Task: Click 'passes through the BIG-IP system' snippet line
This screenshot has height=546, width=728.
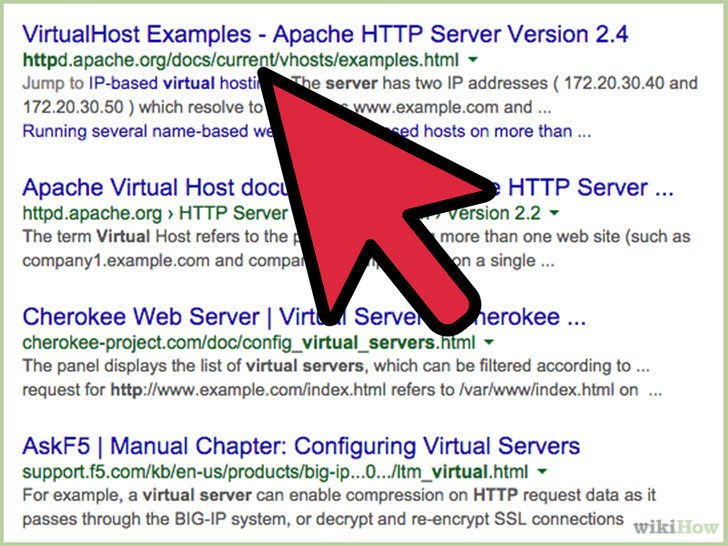Action: coord(323,519)
